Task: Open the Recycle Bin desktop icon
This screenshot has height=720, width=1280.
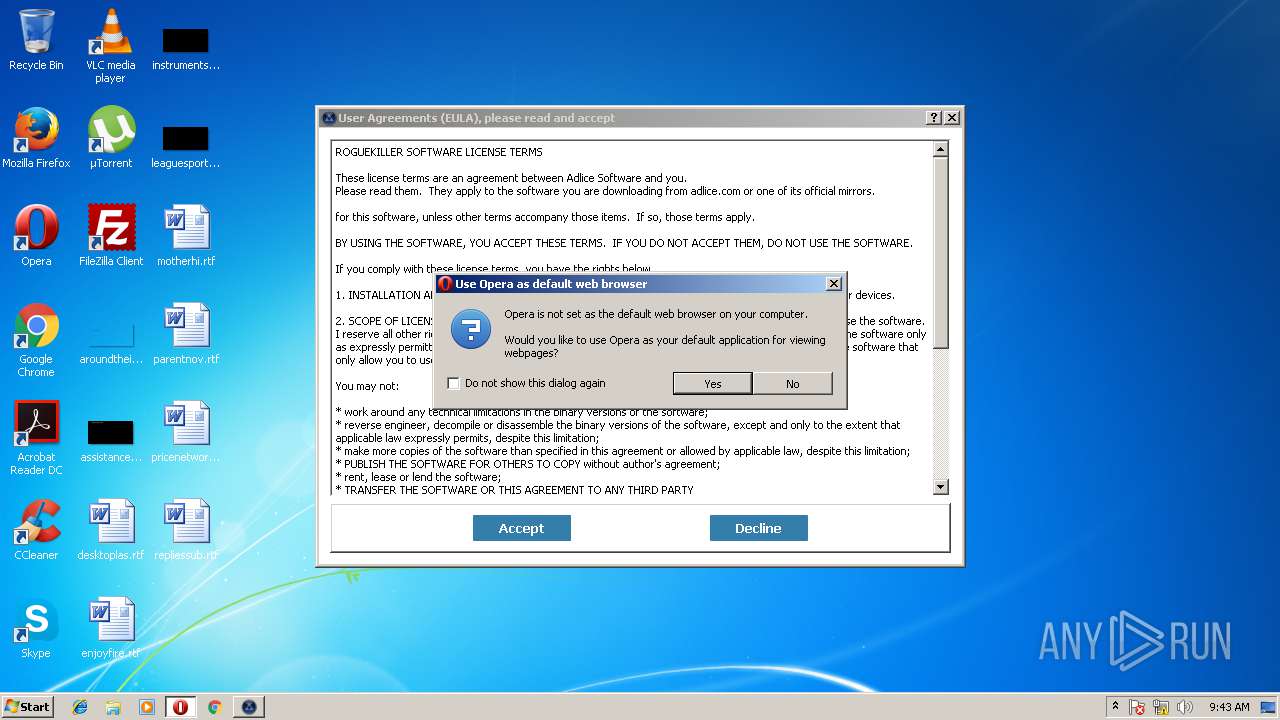Action: point(36,41)
